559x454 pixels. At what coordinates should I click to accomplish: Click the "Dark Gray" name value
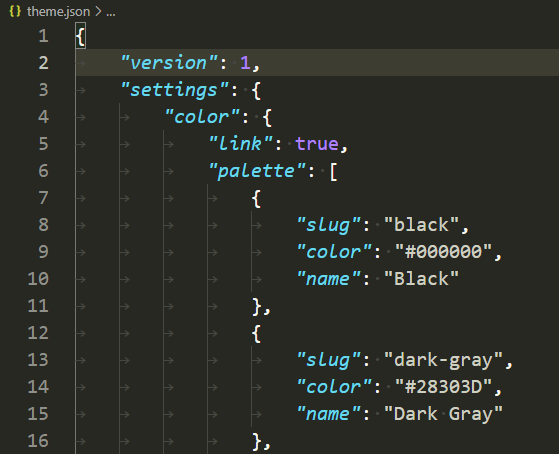pyautogui.click(x=443, y=414)
